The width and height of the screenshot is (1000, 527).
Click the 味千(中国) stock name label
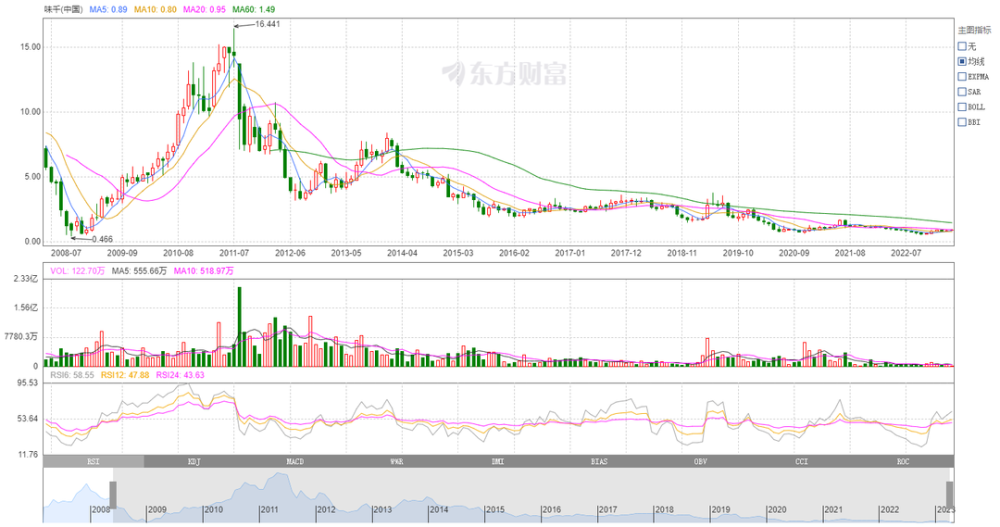[63, 10]
